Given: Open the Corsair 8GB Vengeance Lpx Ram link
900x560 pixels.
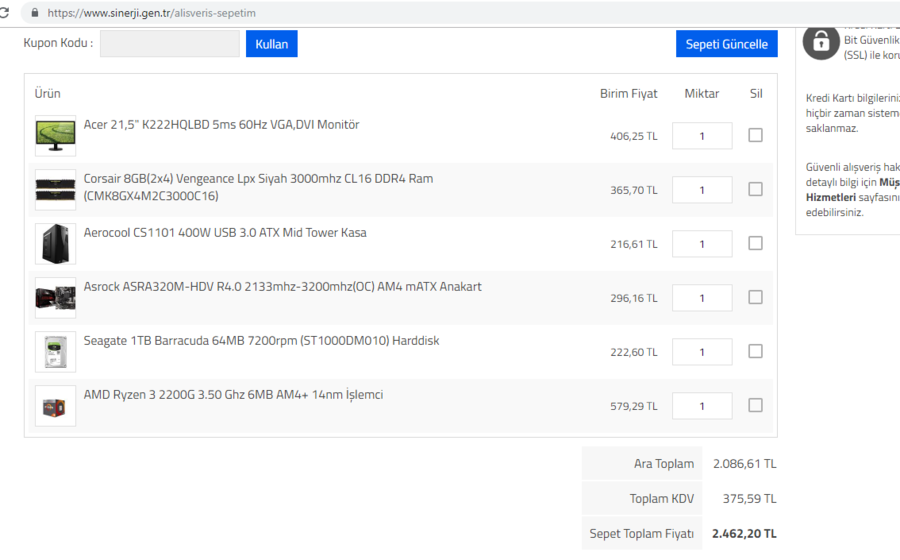Looking at the screenshot, I should coord(258,187).
